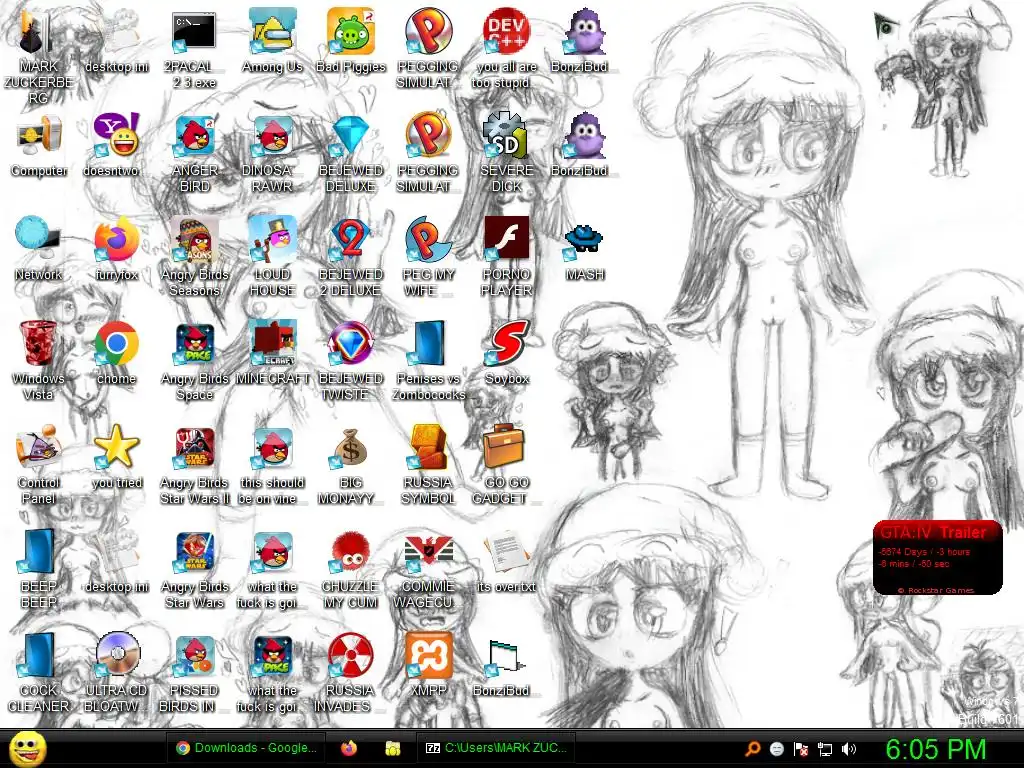This screenshot has height=768, width=1024.
Task: Open the LOUD HOUSE icon
Action: (272, 240)
